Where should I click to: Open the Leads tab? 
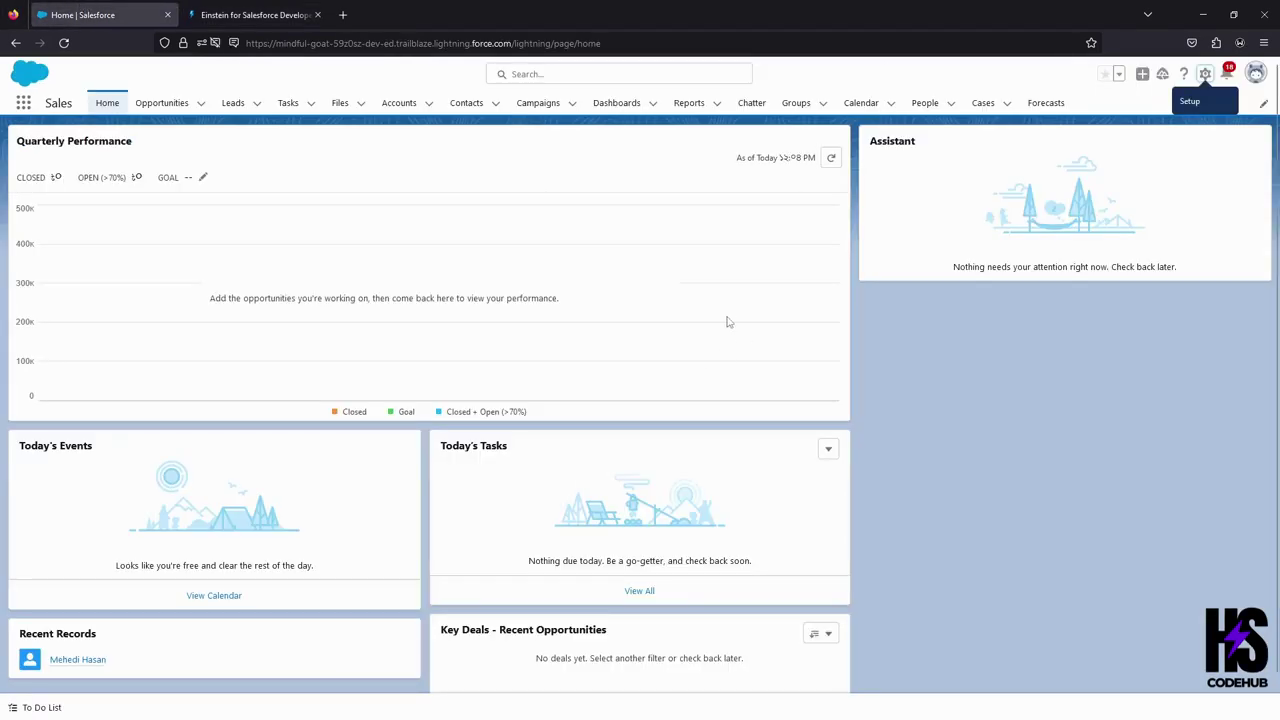point(233,103)
